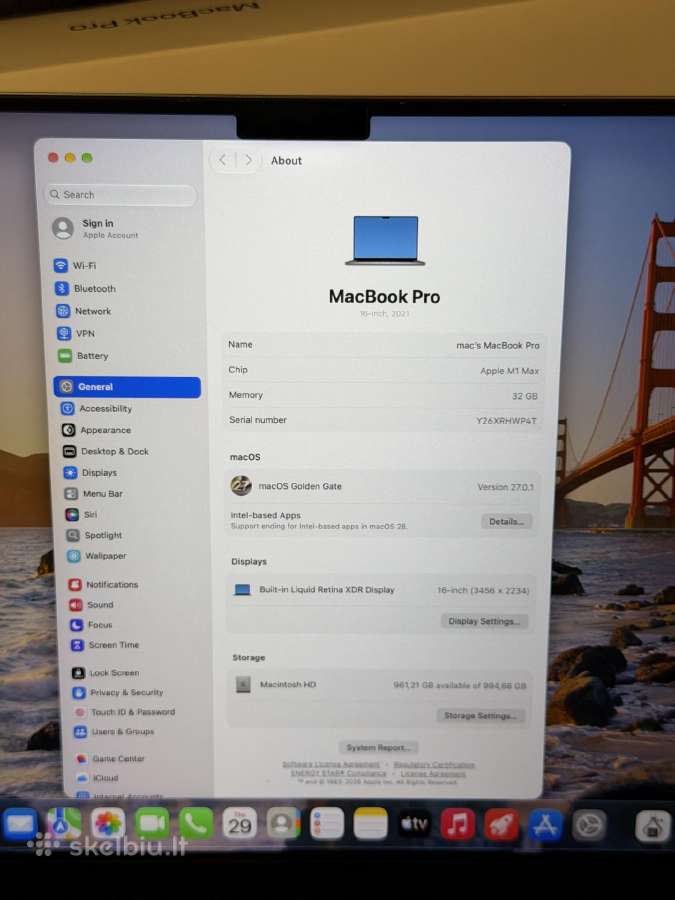Open Siri settings
The height and width of the screenshot is (900, 675).
[x=82, y=515]
